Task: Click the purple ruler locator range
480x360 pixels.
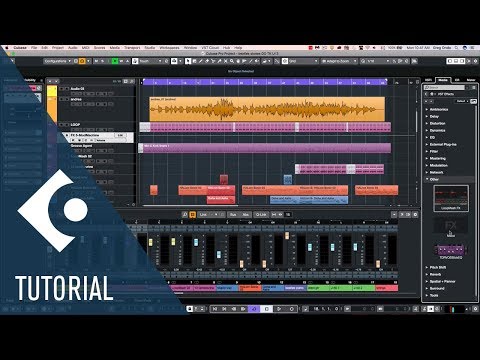Action: point(265,82)
